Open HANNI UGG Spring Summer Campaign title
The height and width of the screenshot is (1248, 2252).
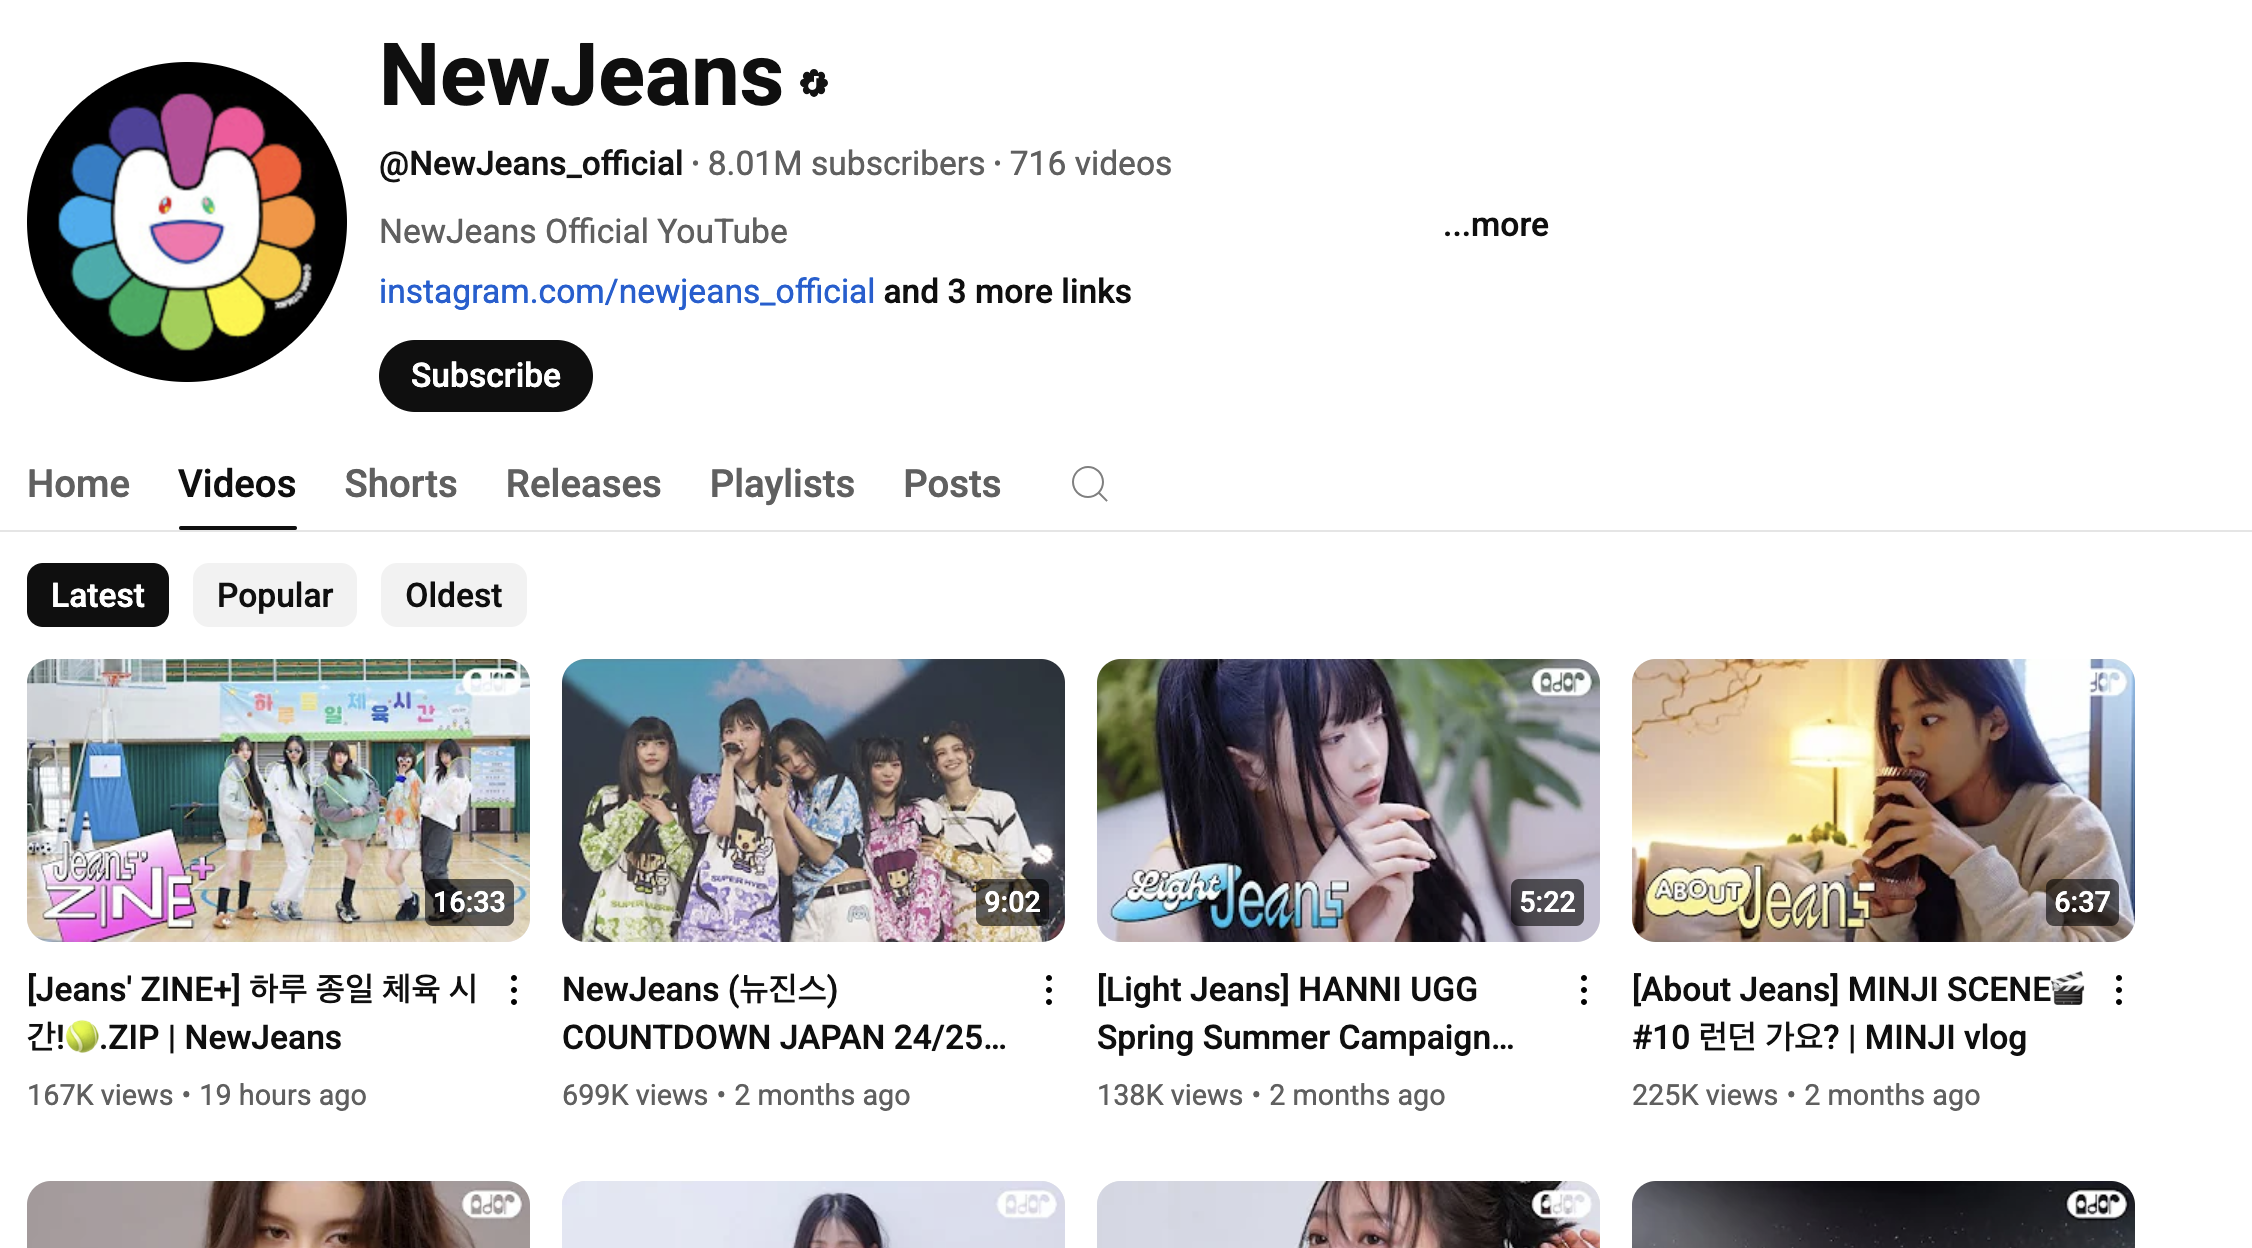point(1306,1013)
